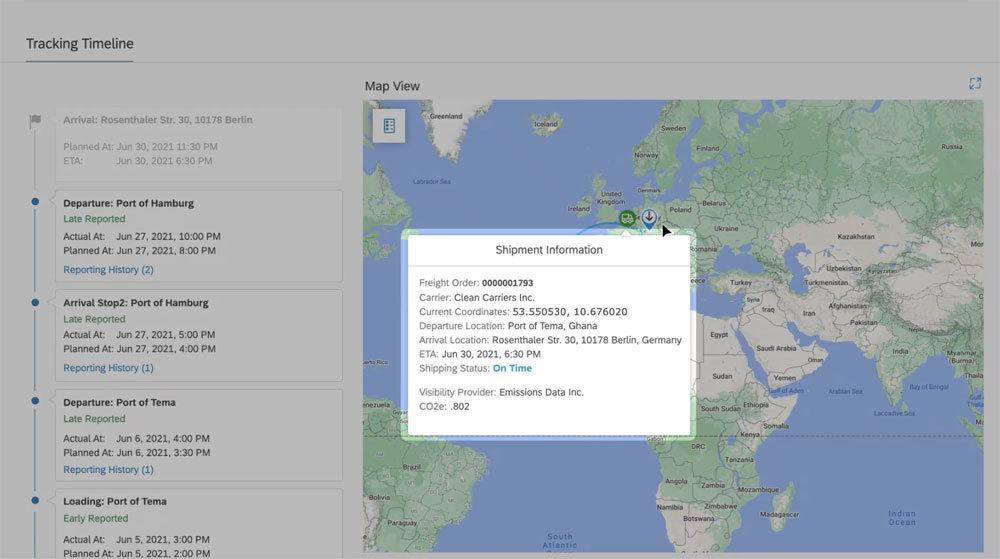Screen dimensions: 1000x559
Task: Click the green truck marker on map
Action: pos(626,218)
